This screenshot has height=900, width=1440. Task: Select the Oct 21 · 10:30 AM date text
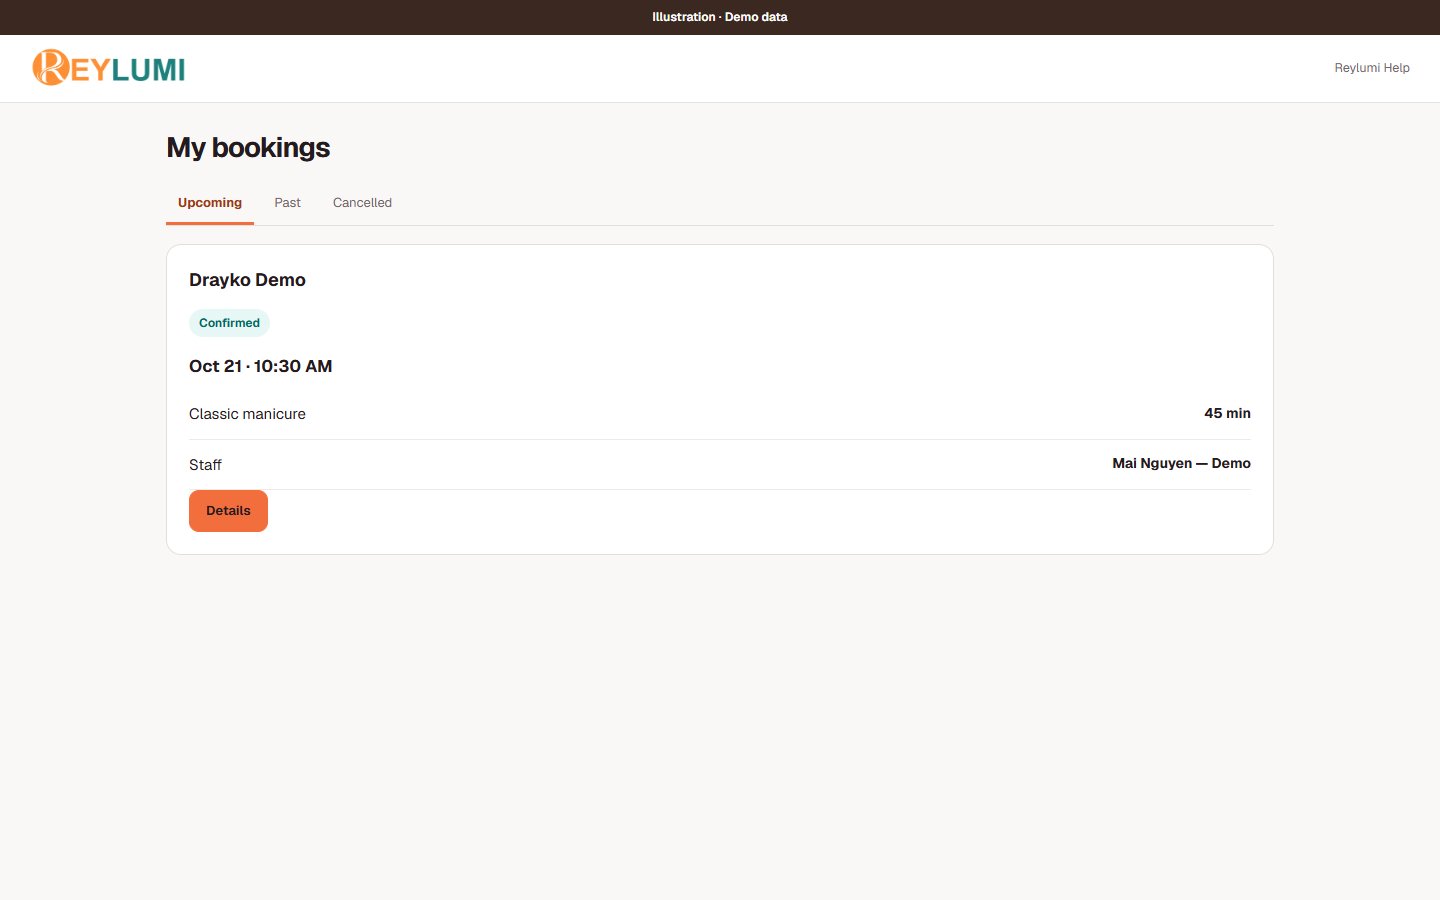coord(260,366)
